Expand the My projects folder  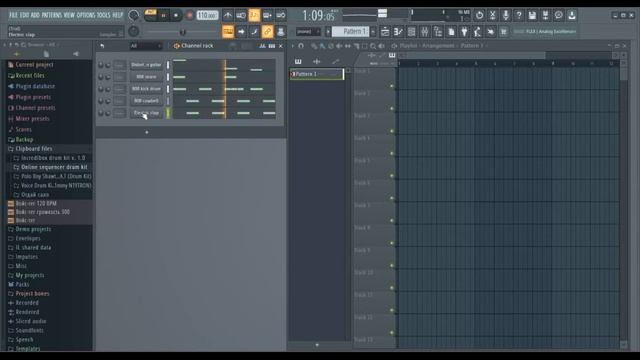30,275
